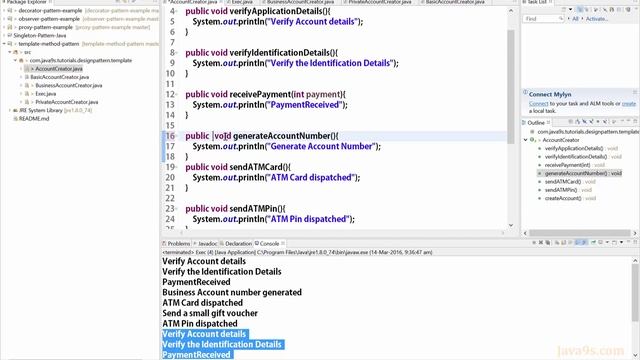The width and height of the screenshot is (640, 360).
Task: Collapse code fold at line 12
Action: tap(177, 94)
